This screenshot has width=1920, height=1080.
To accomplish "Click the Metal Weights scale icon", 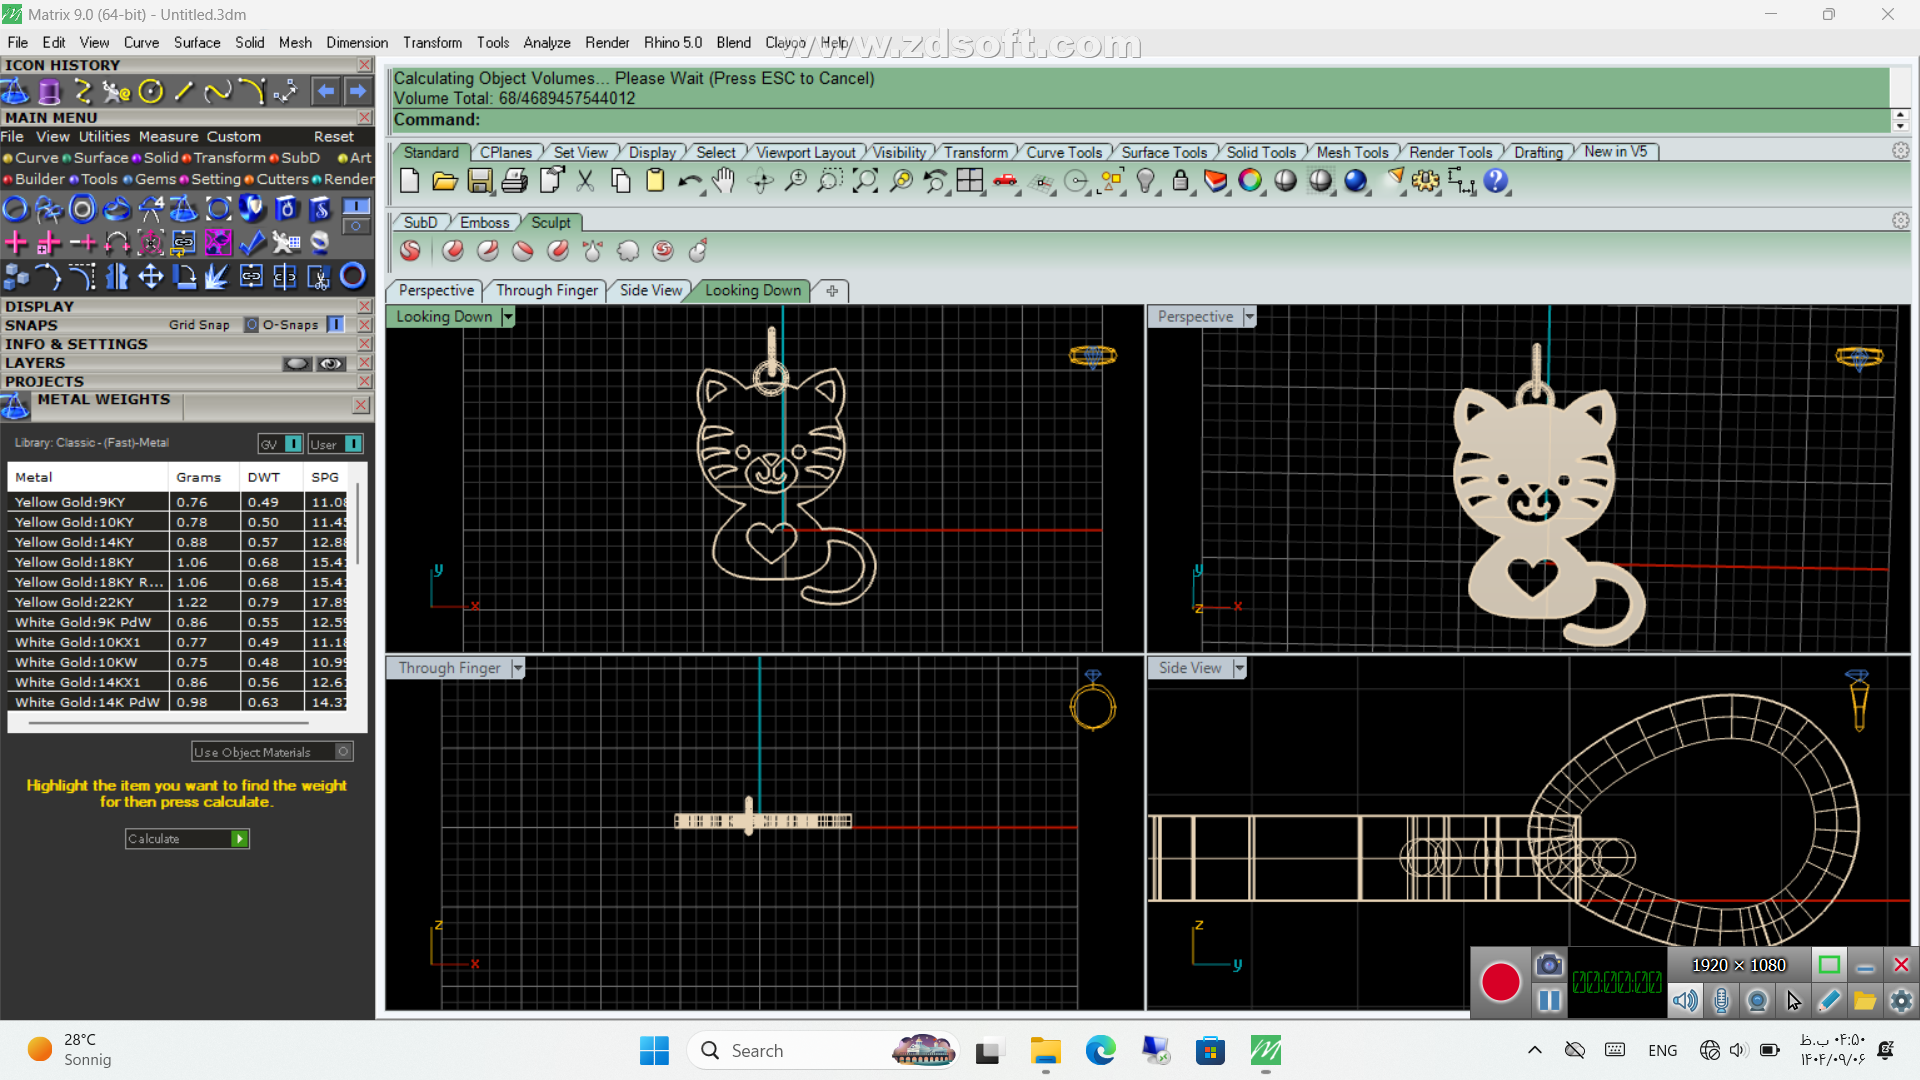I will pyautogui.click(x=15, y=406).
